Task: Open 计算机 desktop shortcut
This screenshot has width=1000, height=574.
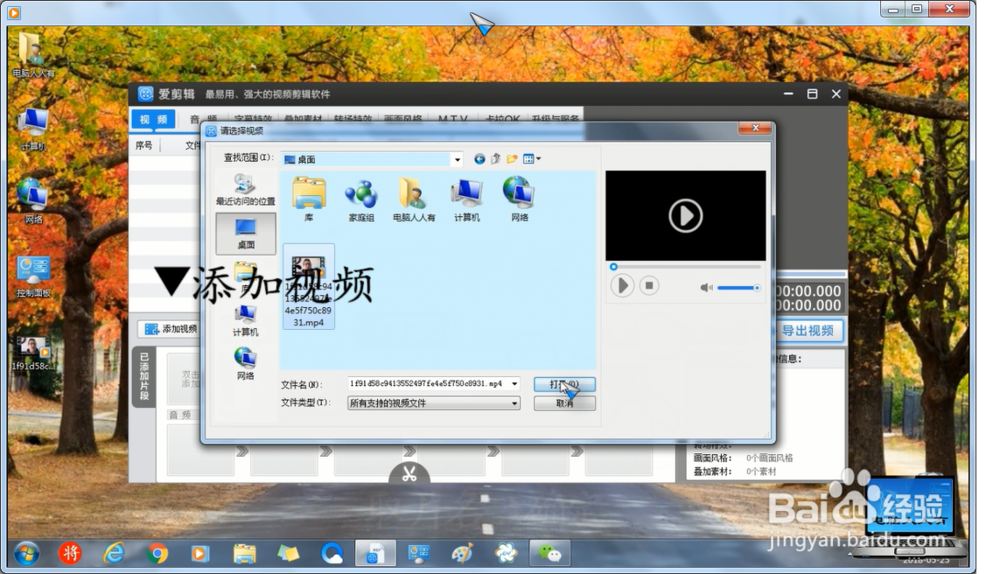Action: pyautogui.click(x=33, y=130)
